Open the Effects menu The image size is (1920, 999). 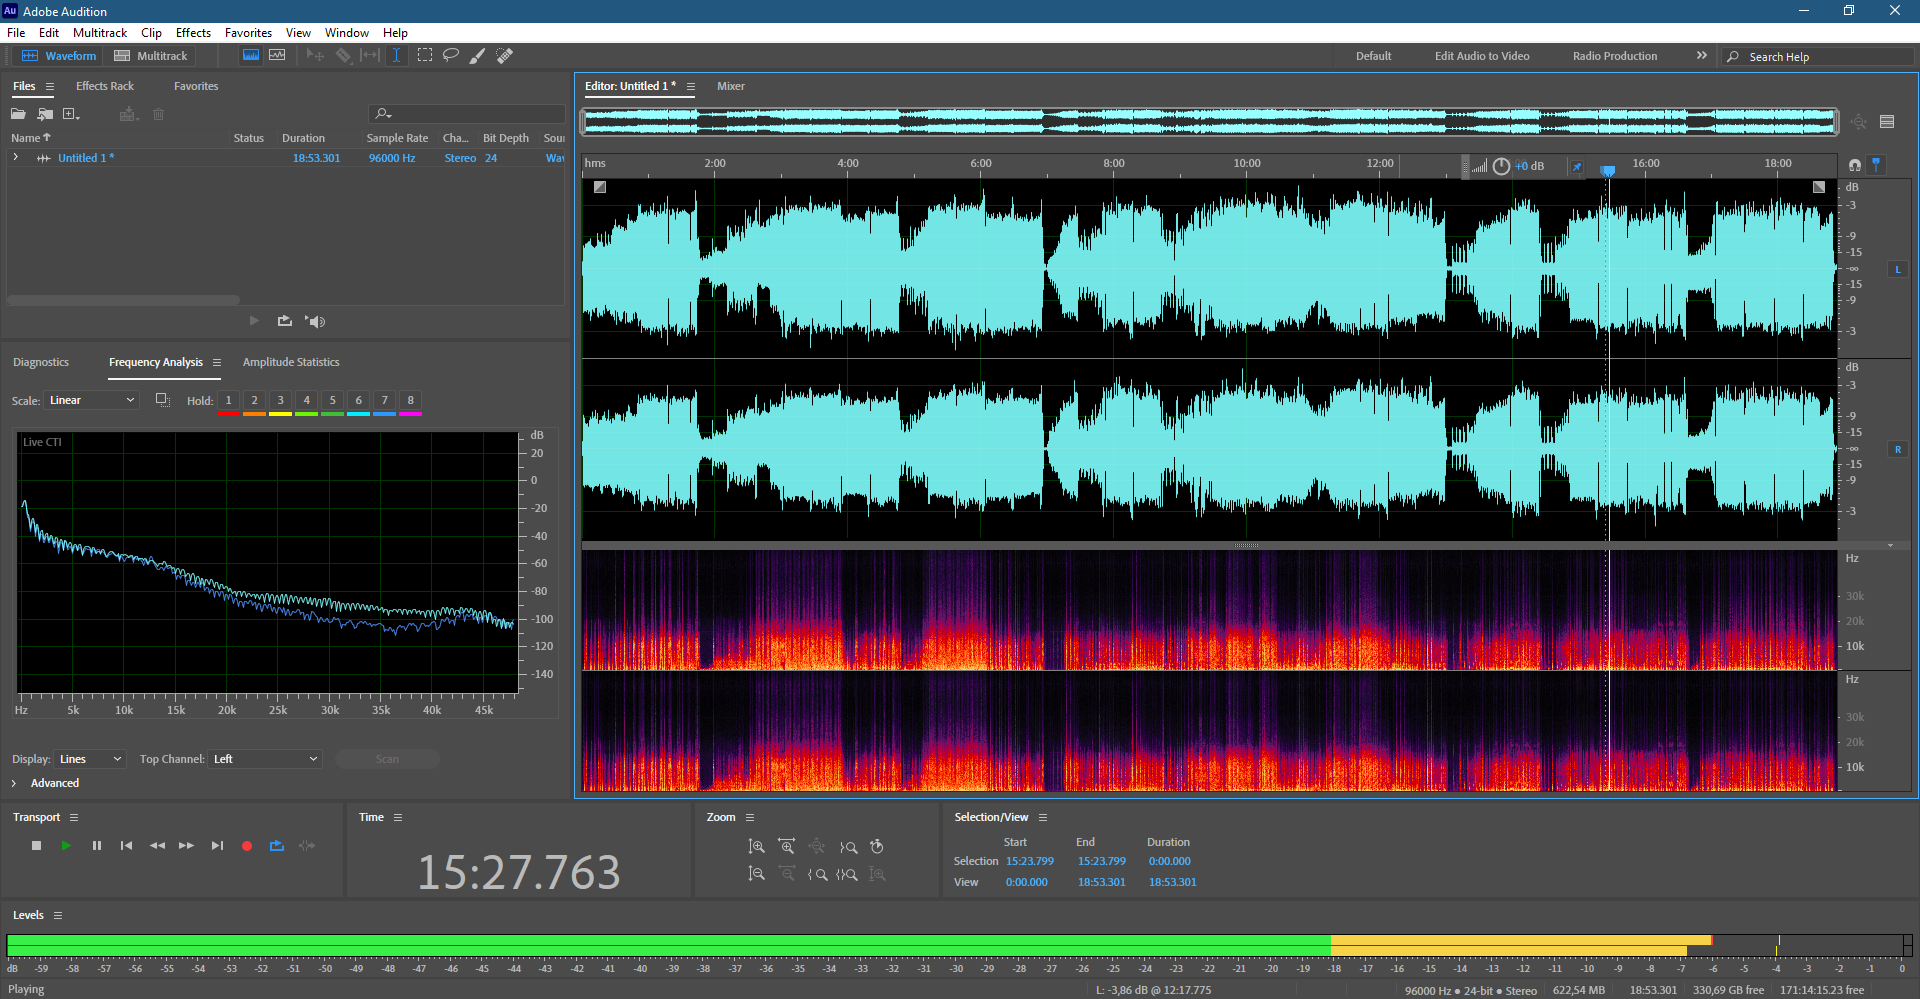click(193, 33)
